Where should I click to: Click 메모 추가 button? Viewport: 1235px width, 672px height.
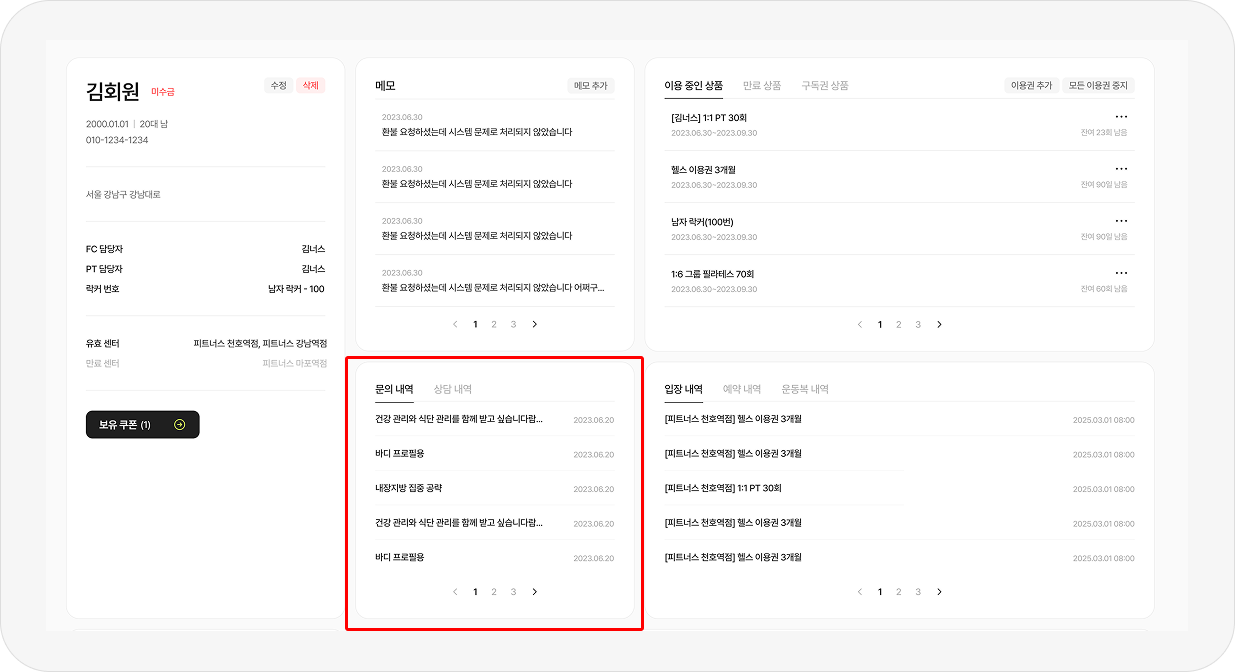[x=590, y=86]
